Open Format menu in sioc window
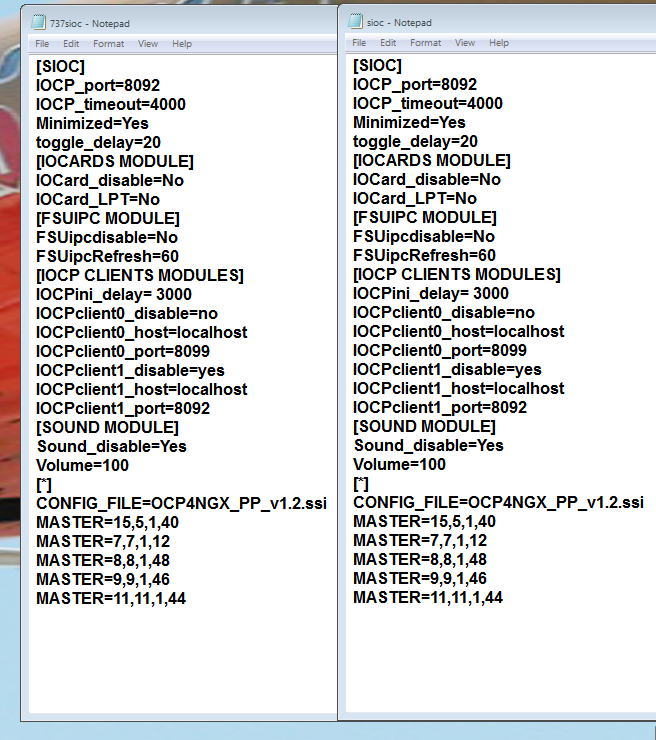This screenshot has height=740, width=656. [x=425, y=43]
